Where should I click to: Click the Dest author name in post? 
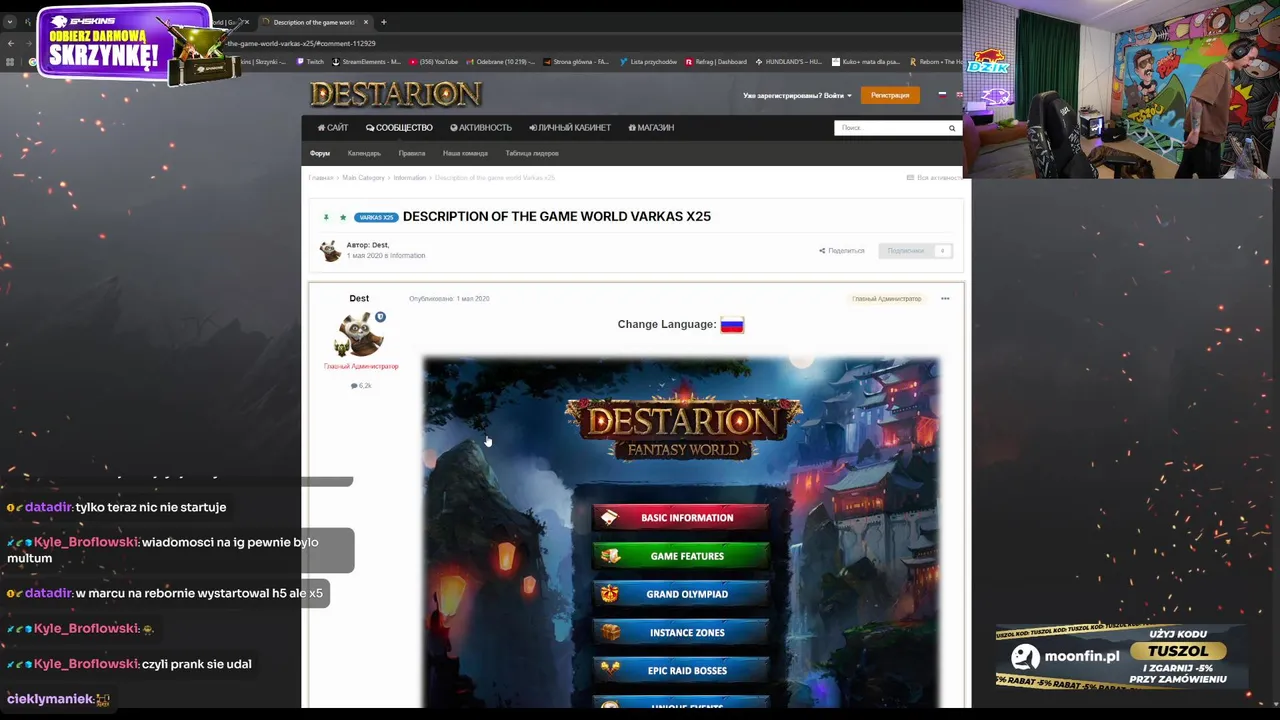[359, 298]
